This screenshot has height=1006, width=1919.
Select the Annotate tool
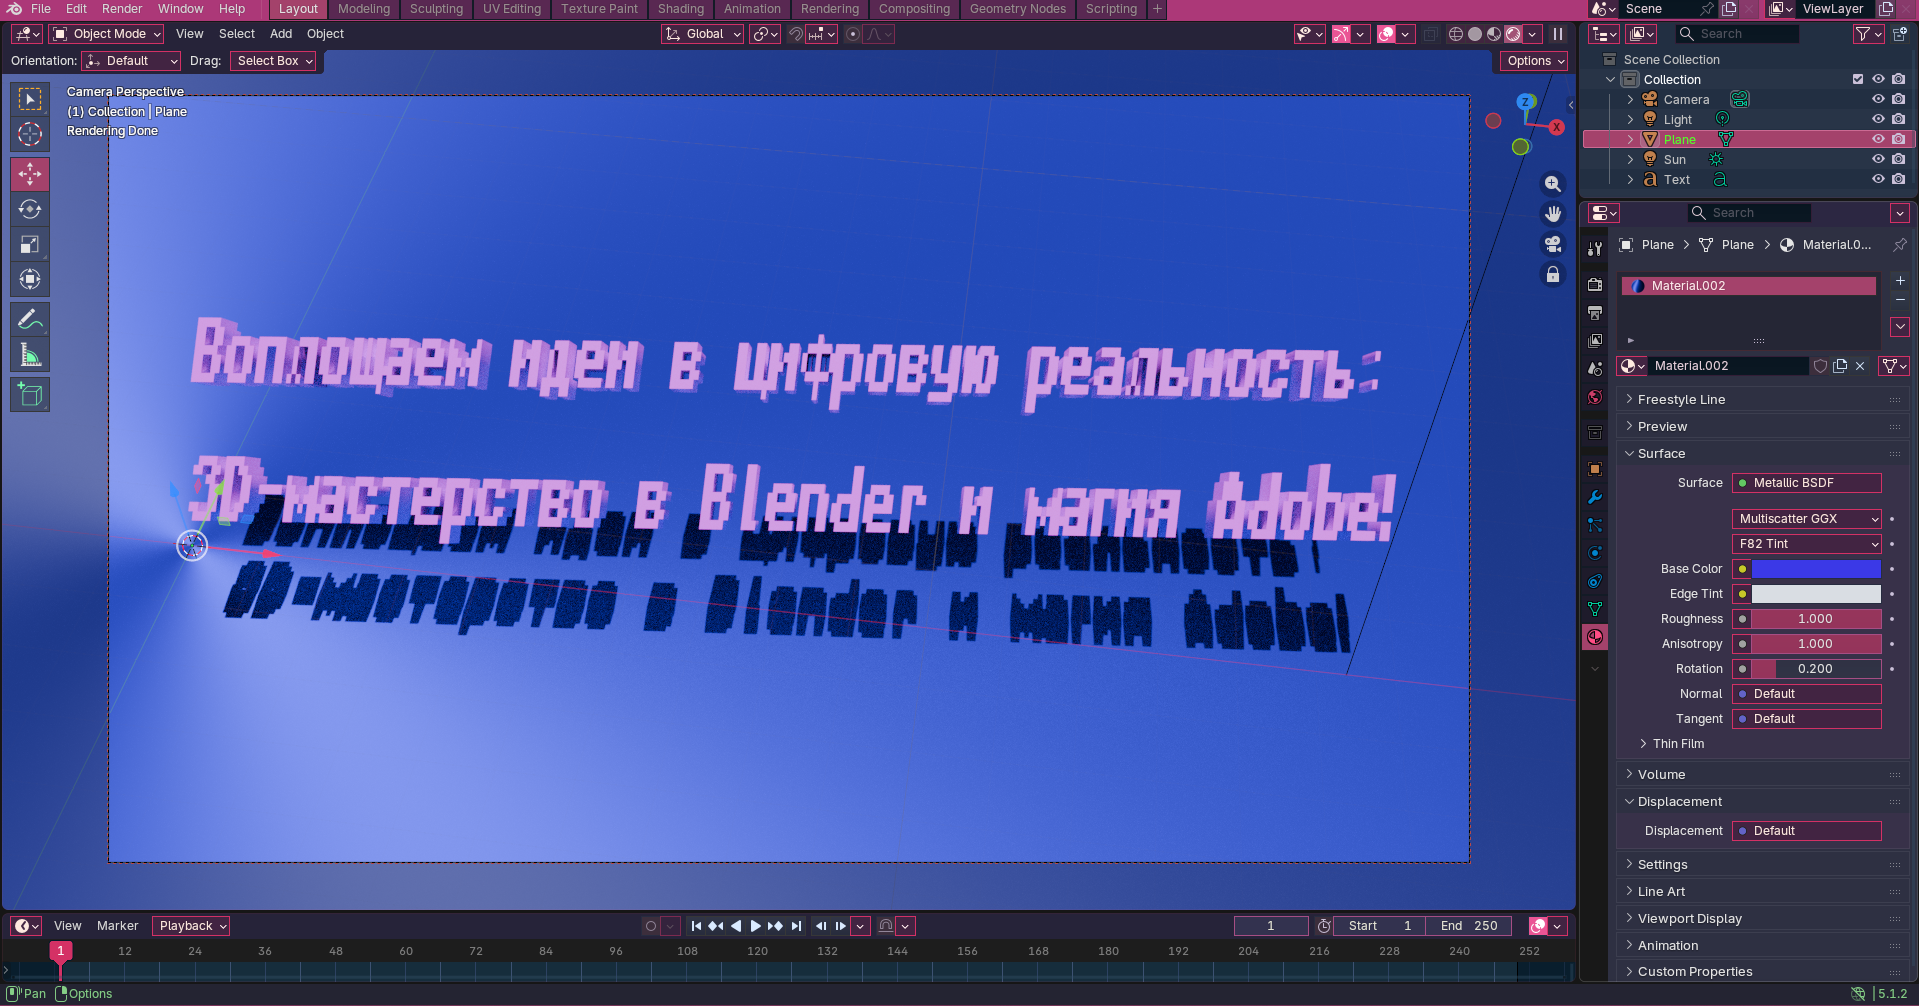click(30, 320)
